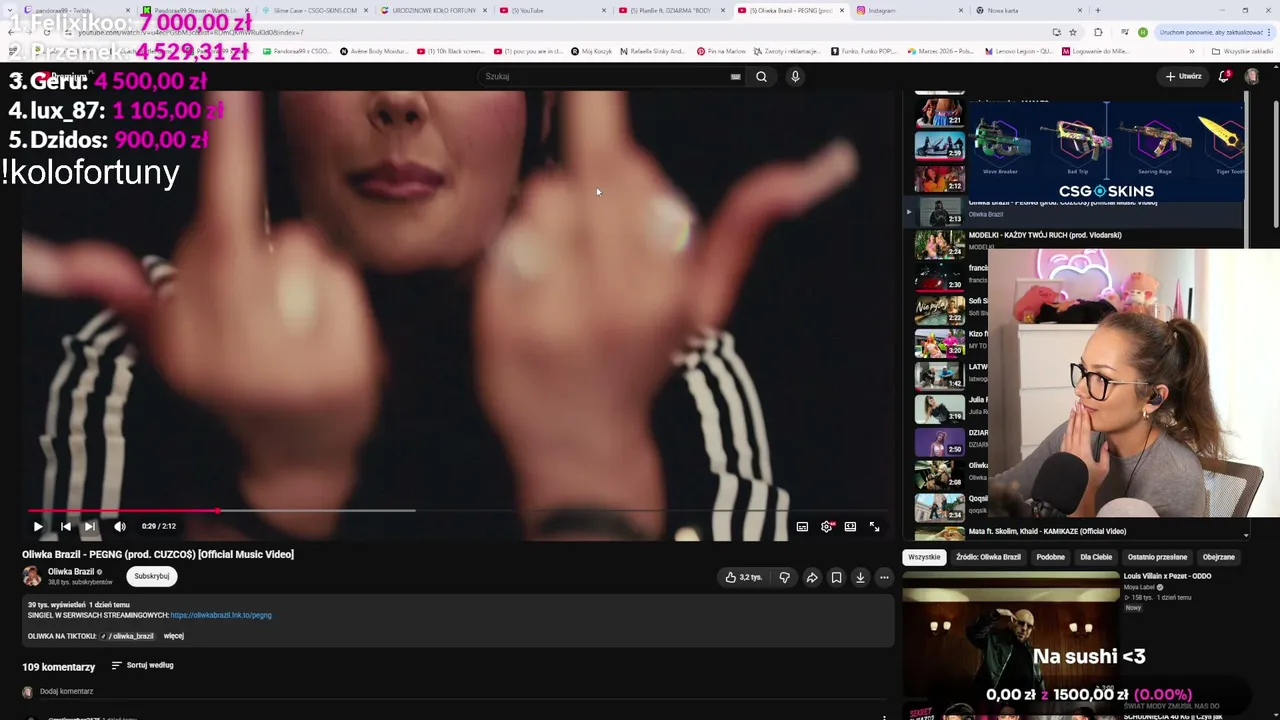The height and width of the screenshot is (720, 1280).
Task: Toggle subtitles on the video player
Action: tap(802, 526)
